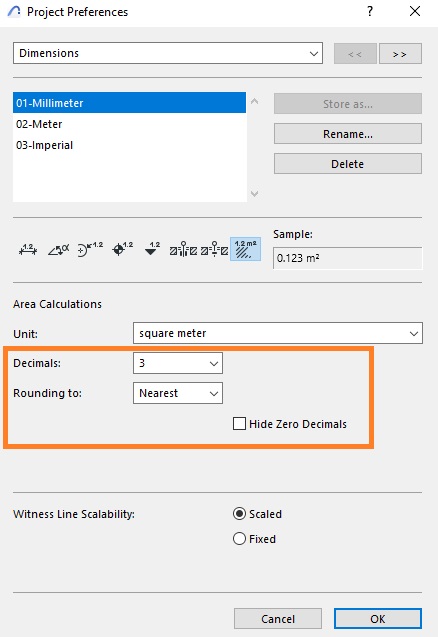Choose Fixed witness line scalability
The width and height of the screenshot is (438, 637).
239,539
